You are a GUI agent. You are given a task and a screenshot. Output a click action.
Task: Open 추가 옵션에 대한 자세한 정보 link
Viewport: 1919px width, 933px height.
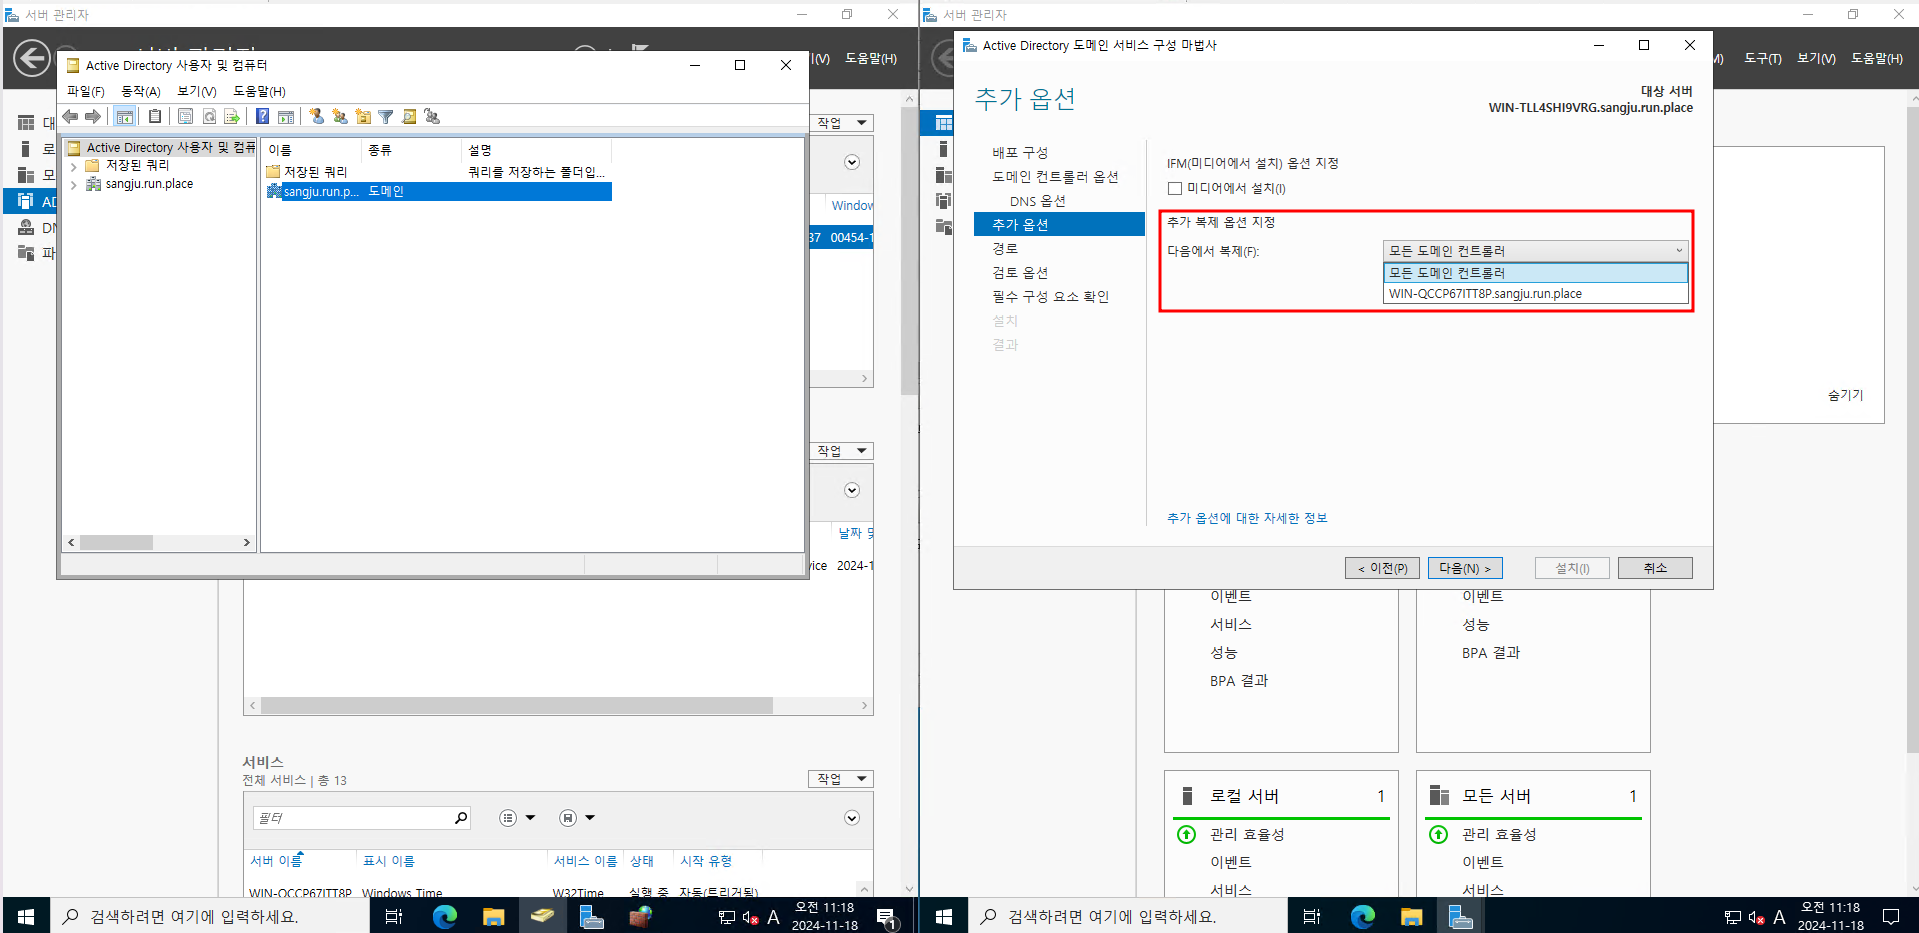pyautogui.click(x=1247, y=518)
